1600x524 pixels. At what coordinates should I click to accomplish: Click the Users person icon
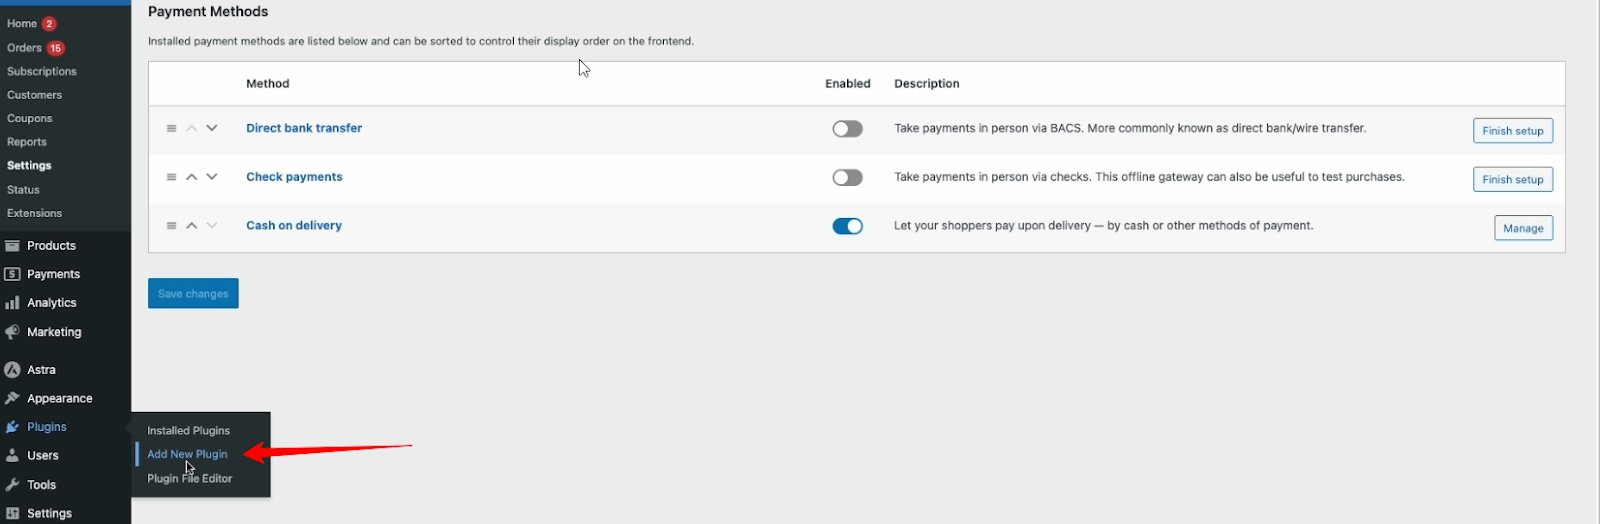[12, 455]
